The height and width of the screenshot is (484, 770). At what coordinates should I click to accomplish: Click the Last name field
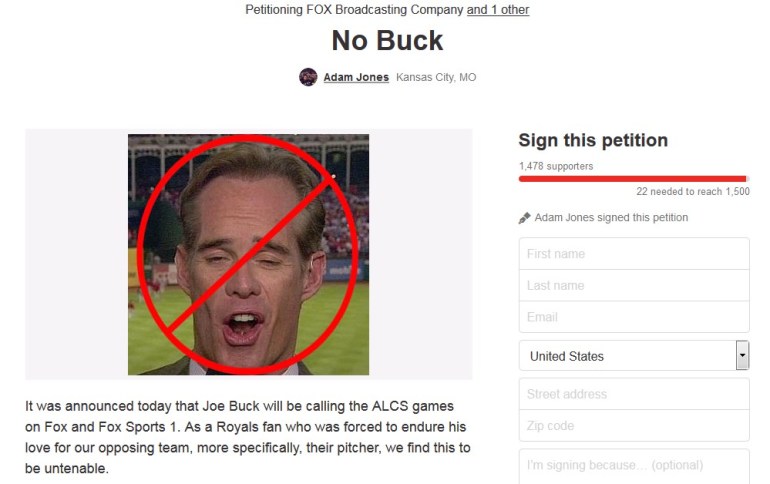pyautogui.click(x=634, y=285)
